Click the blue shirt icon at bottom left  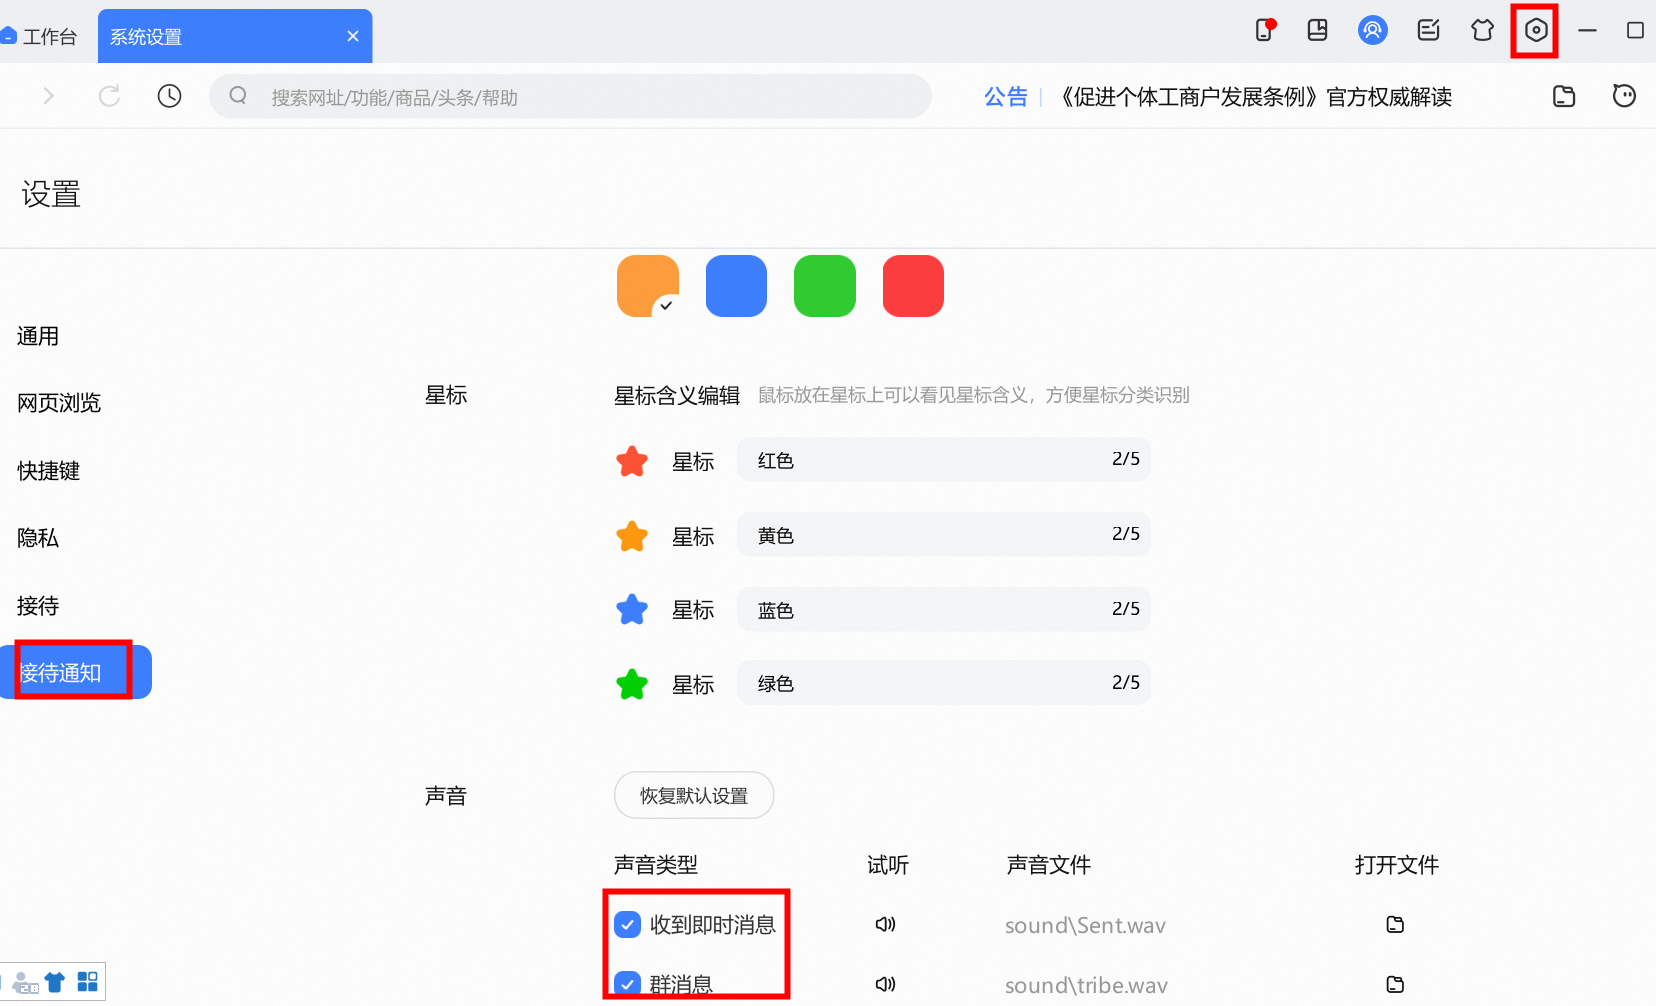pyautogui.click(x=55, y=982)
